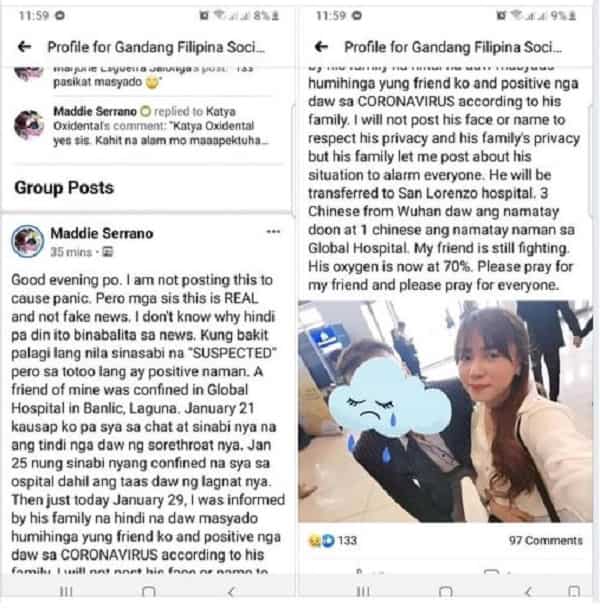This screenshot has width=600, height=614.
Task: Open the 97 Comments link
Action: point(546,541)
